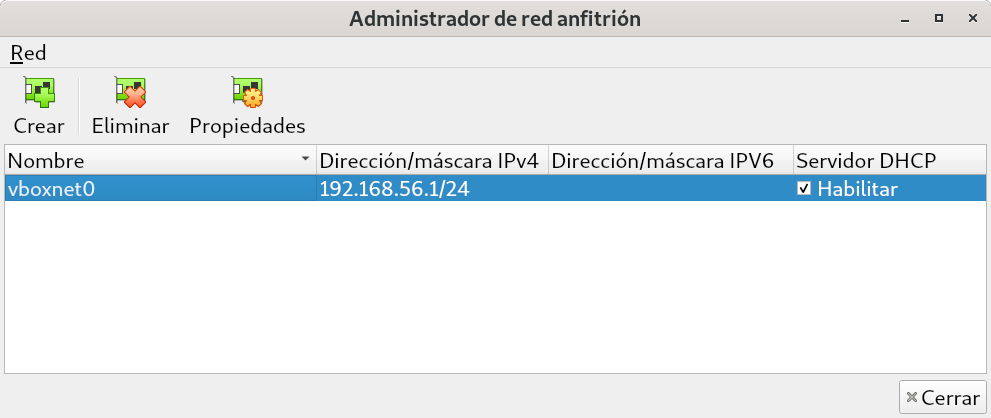Viewport: 991px width, 418px height.
Task: Click the Cerrar button
Action: click(942, 397)
